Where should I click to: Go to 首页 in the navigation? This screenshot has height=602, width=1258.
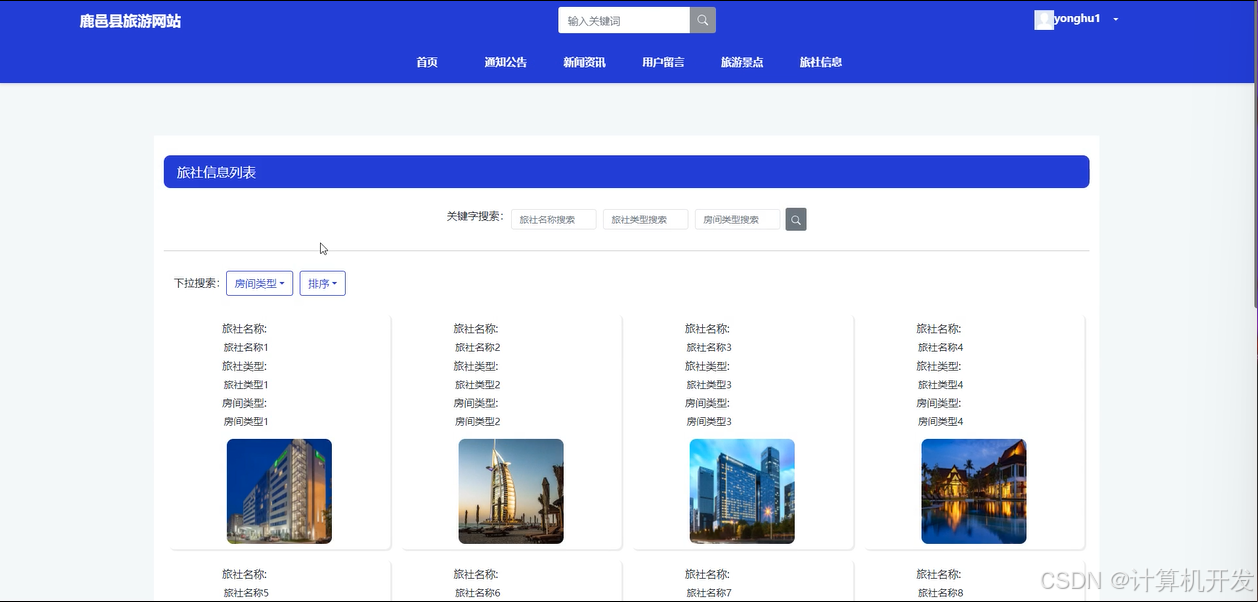click(x=427, y=62)
